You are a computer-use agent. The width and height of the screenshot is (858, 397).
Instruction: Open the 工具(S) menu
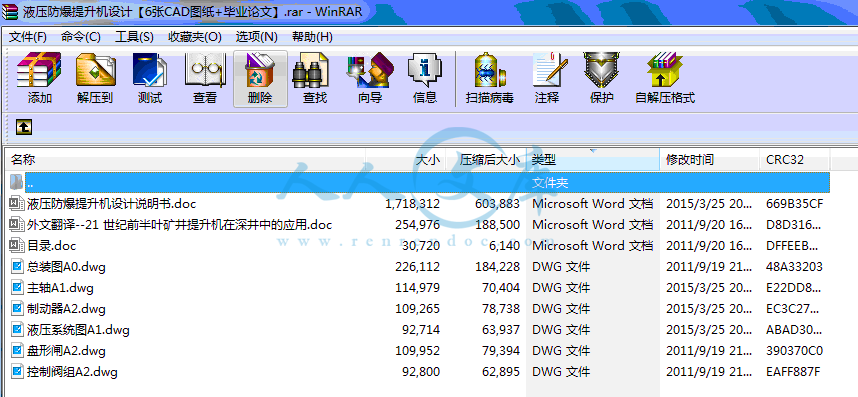pyautogui.click(x=134, y=37)
